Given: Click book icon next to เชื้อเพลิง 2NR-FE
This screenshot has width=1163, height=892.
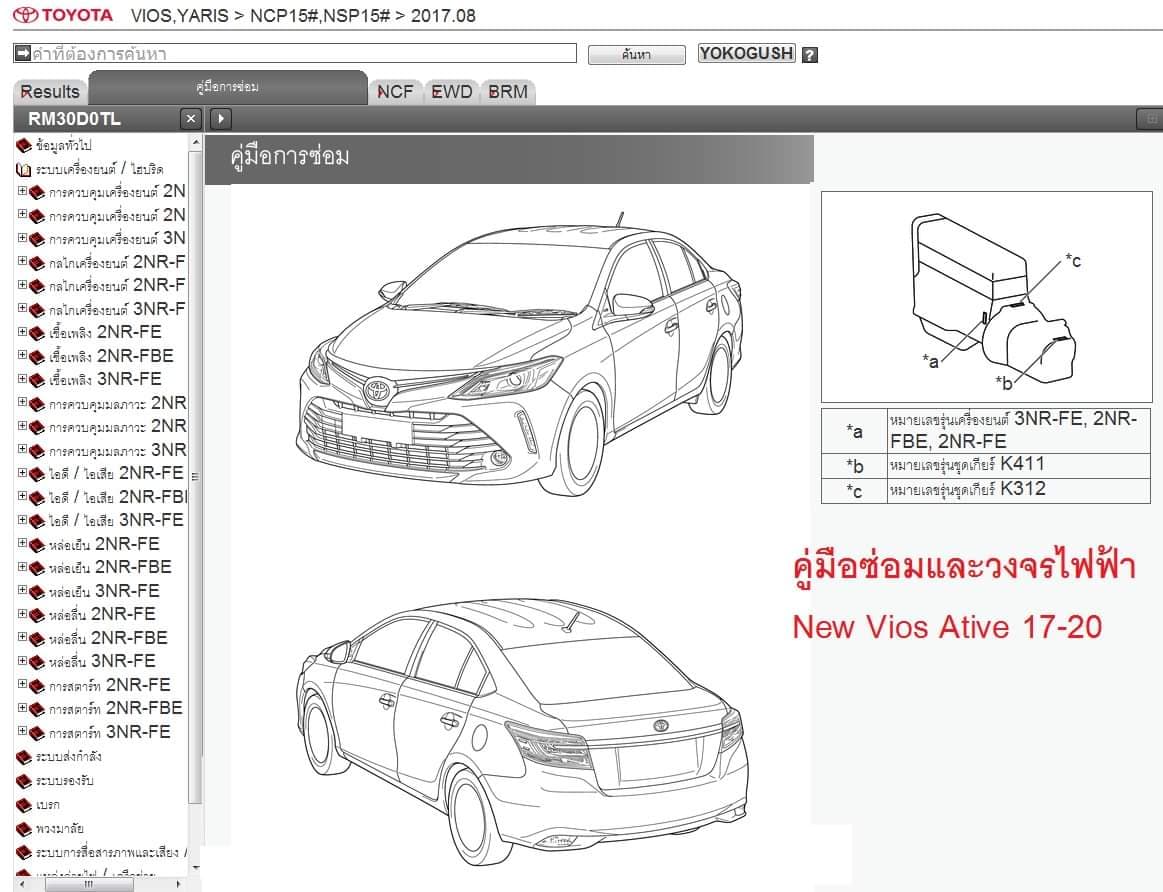Looking at the screenshot, I should pos(37,334).
